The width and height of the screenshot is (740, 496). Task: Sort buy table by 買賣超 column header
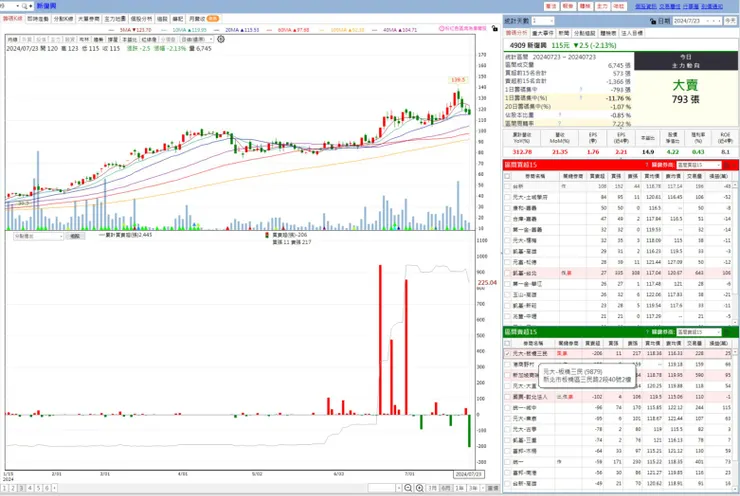(597, 176)
